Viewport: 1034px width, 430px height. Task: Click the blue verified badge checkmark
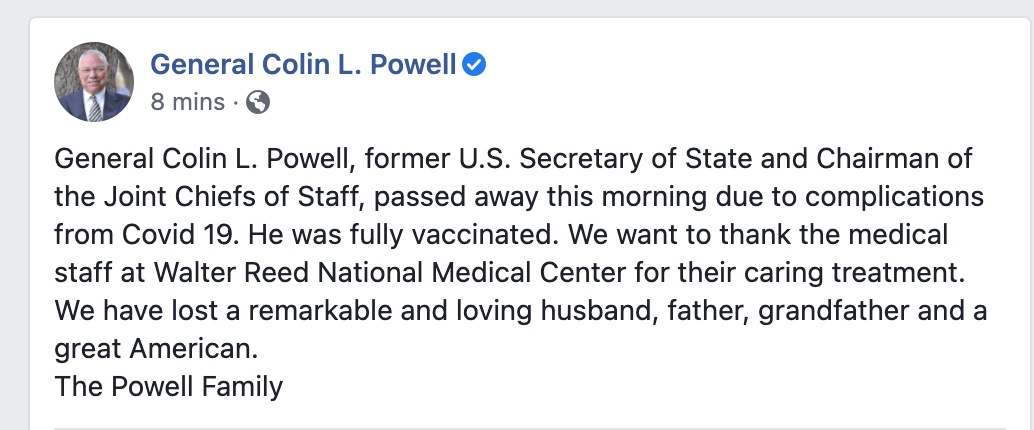coord(473,65)
